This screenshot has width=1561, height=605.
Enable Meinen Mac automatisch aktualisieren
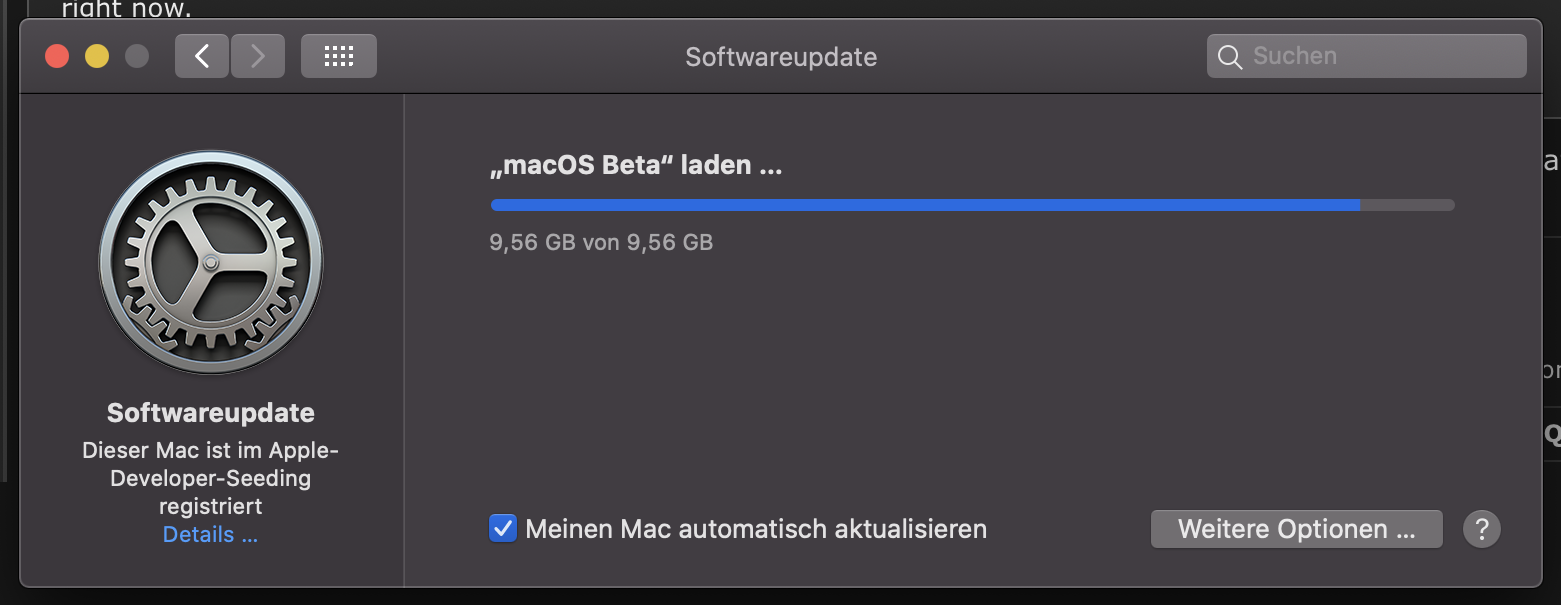503,529
